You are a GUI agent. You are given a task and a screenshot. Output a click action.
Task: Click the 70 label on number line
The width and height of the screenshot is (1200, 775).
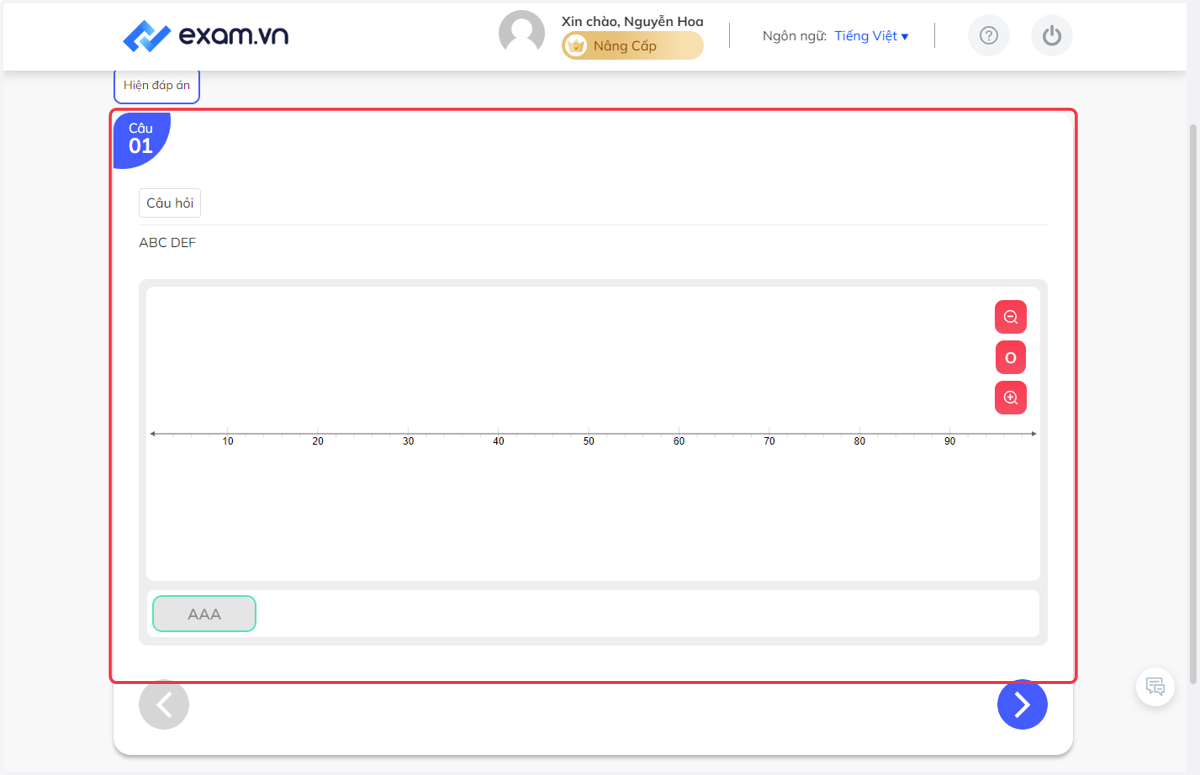[x=769, y=441]
